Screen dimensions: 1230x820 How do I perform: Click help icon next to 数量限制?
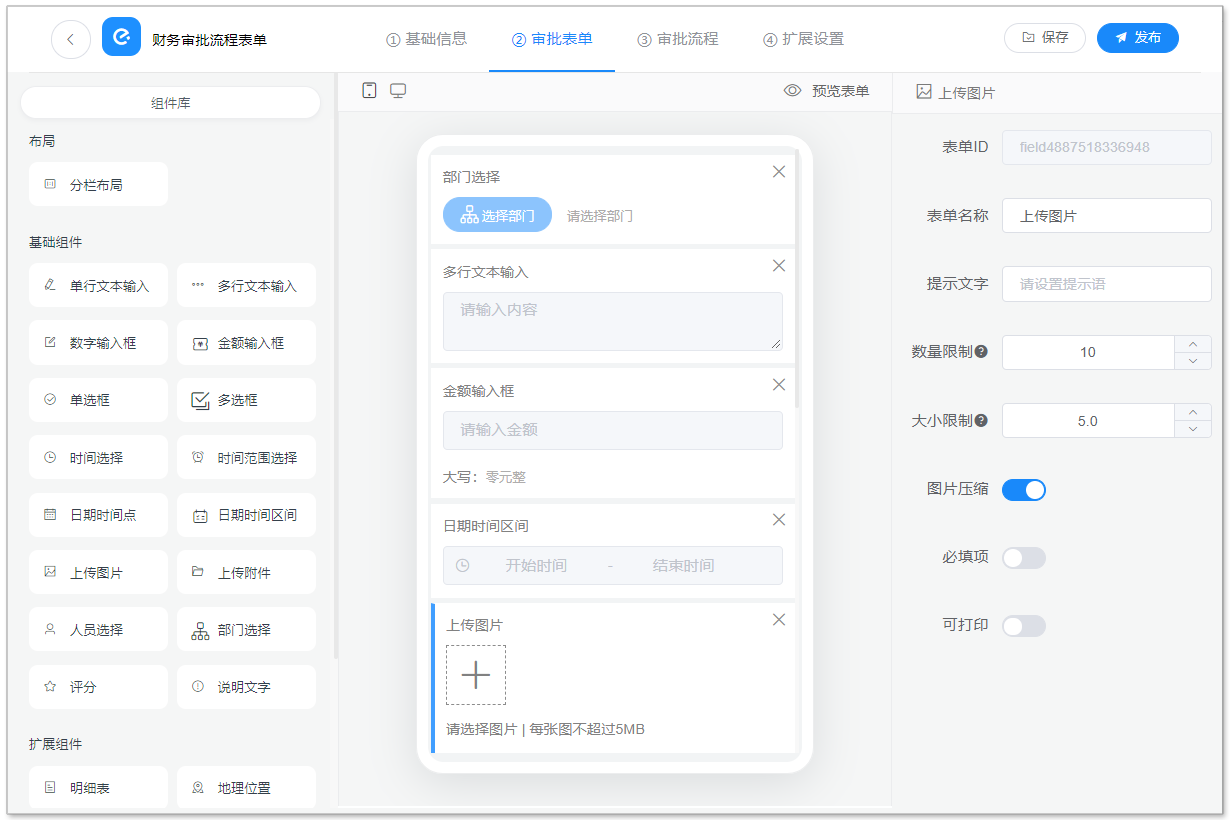pos(981,352)
